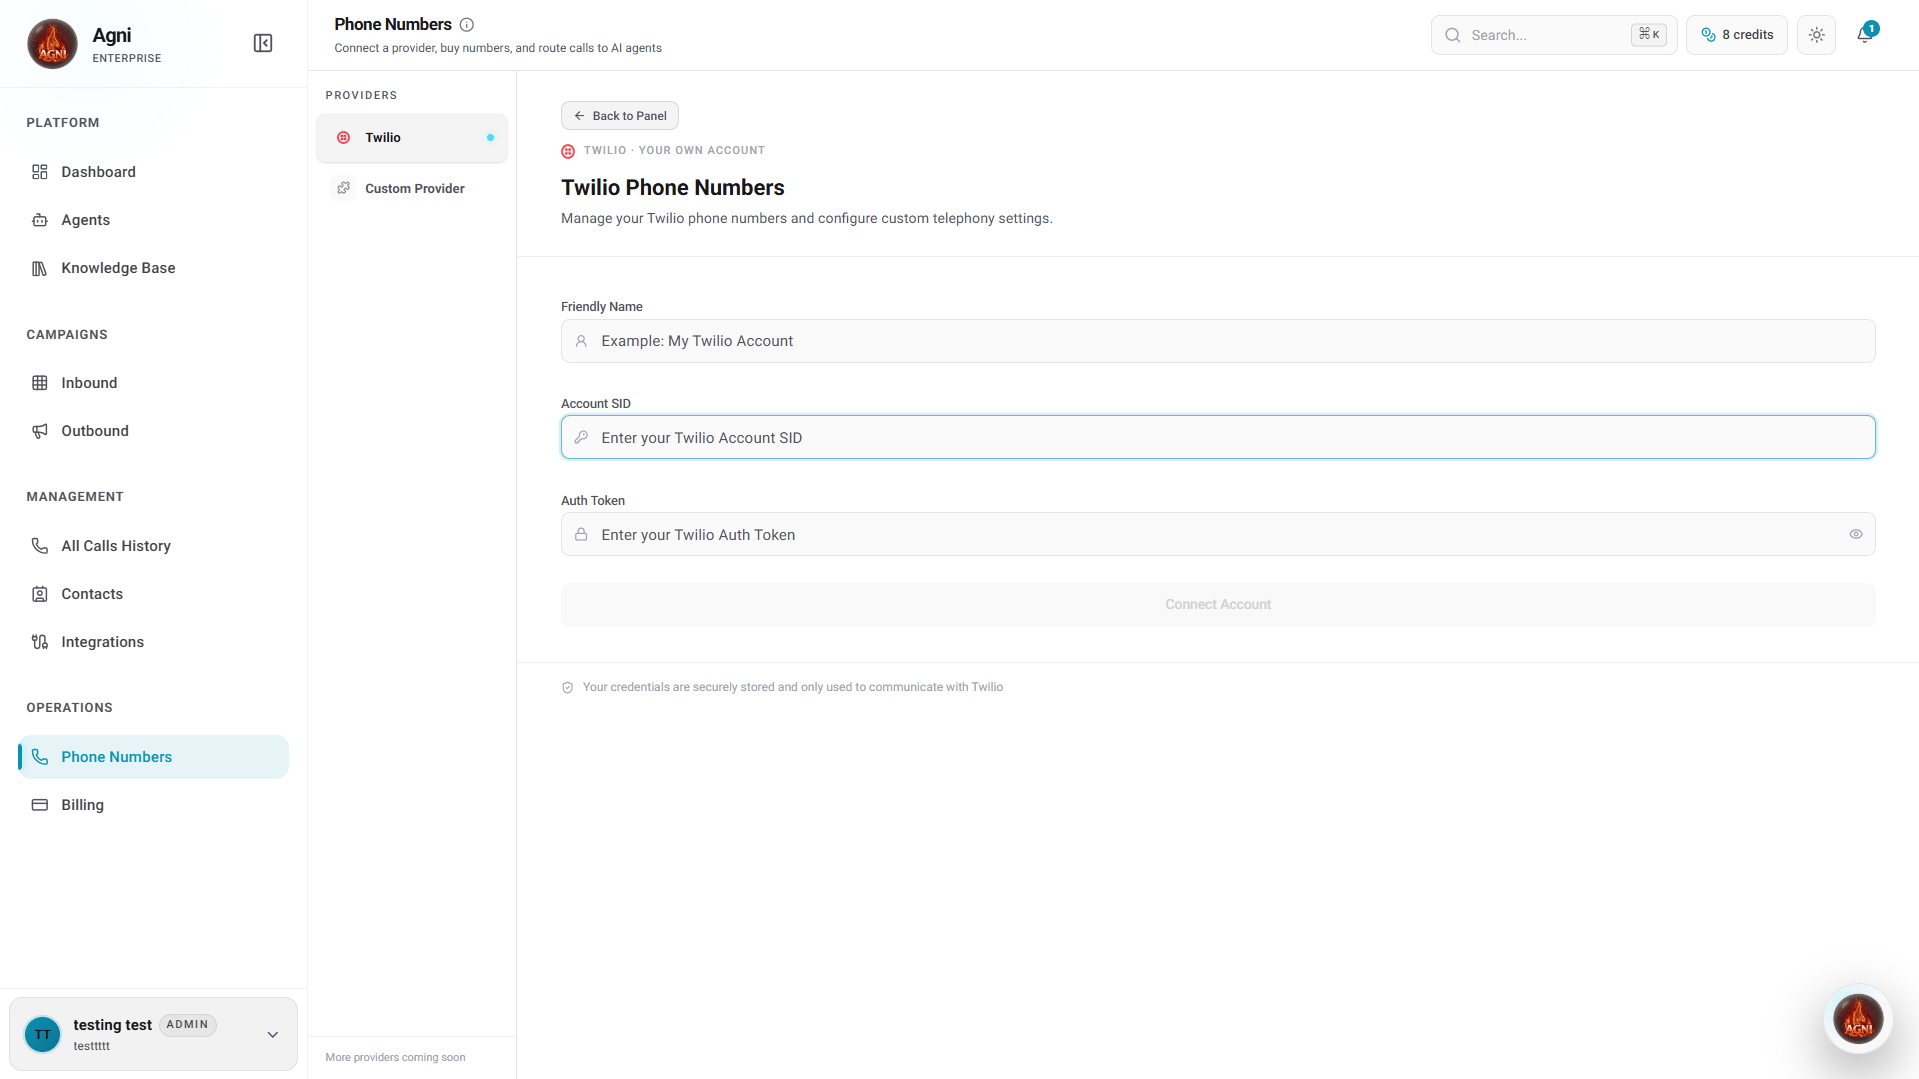Click the Contacts card icon
This screenshot has width=1919, height=1079.
click(x=40, y=594)
